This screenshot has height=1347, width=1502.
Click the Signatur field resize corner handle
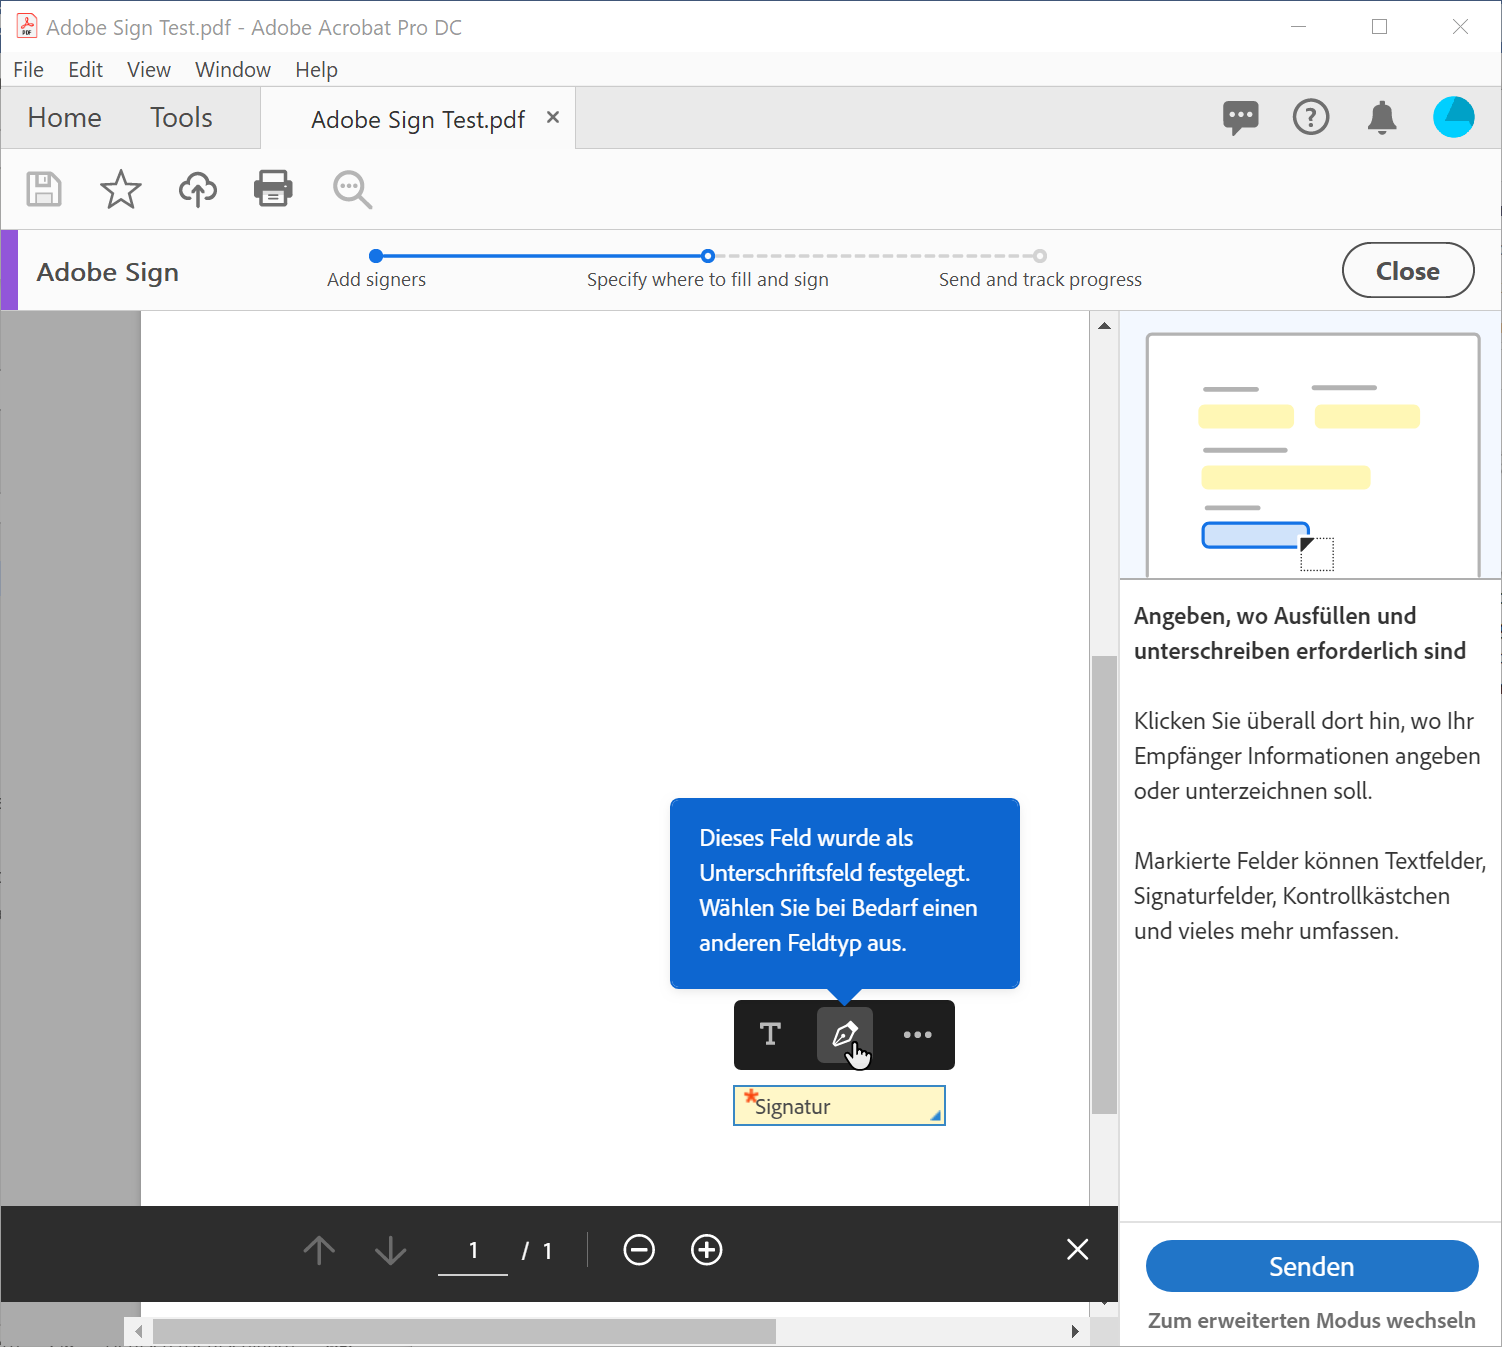936,1116
